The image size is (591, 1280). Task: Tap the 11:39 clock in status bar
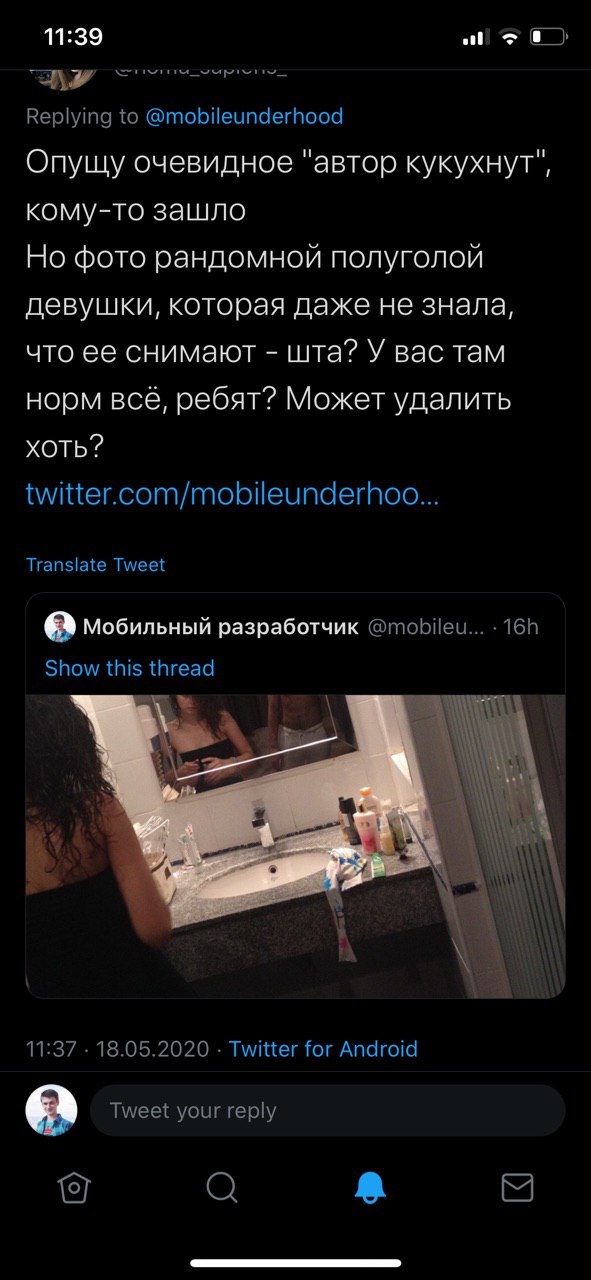[73, 37]
